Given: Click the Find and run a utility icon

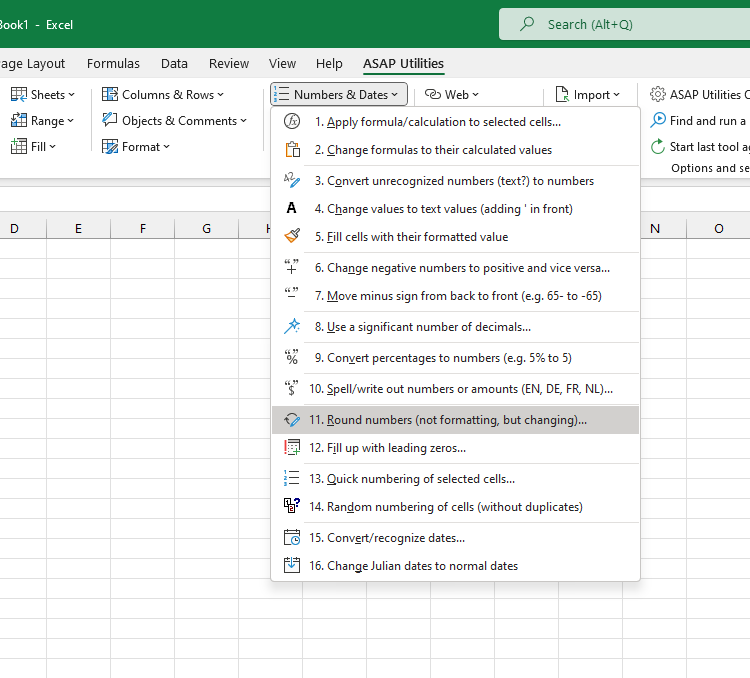Looking at the screenshot, I should pyautogui.click(x=658, y=120).
